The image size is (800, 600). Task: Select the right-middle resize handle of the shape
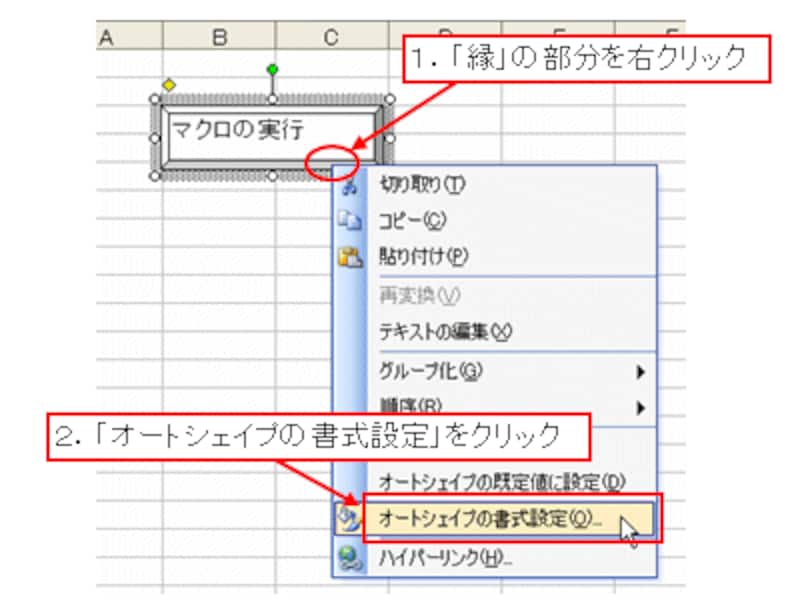click(390, 138)
